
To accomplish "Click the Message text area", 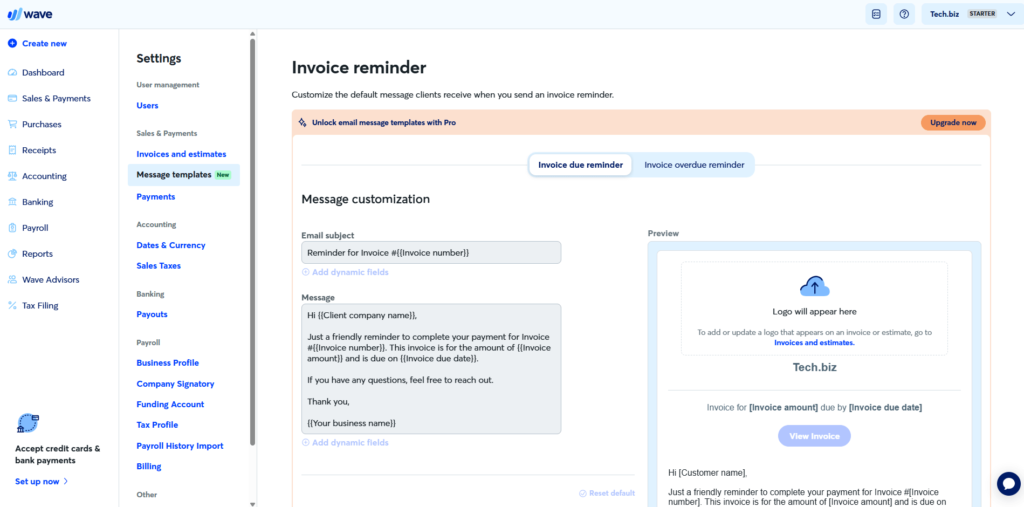I will 431,369.
